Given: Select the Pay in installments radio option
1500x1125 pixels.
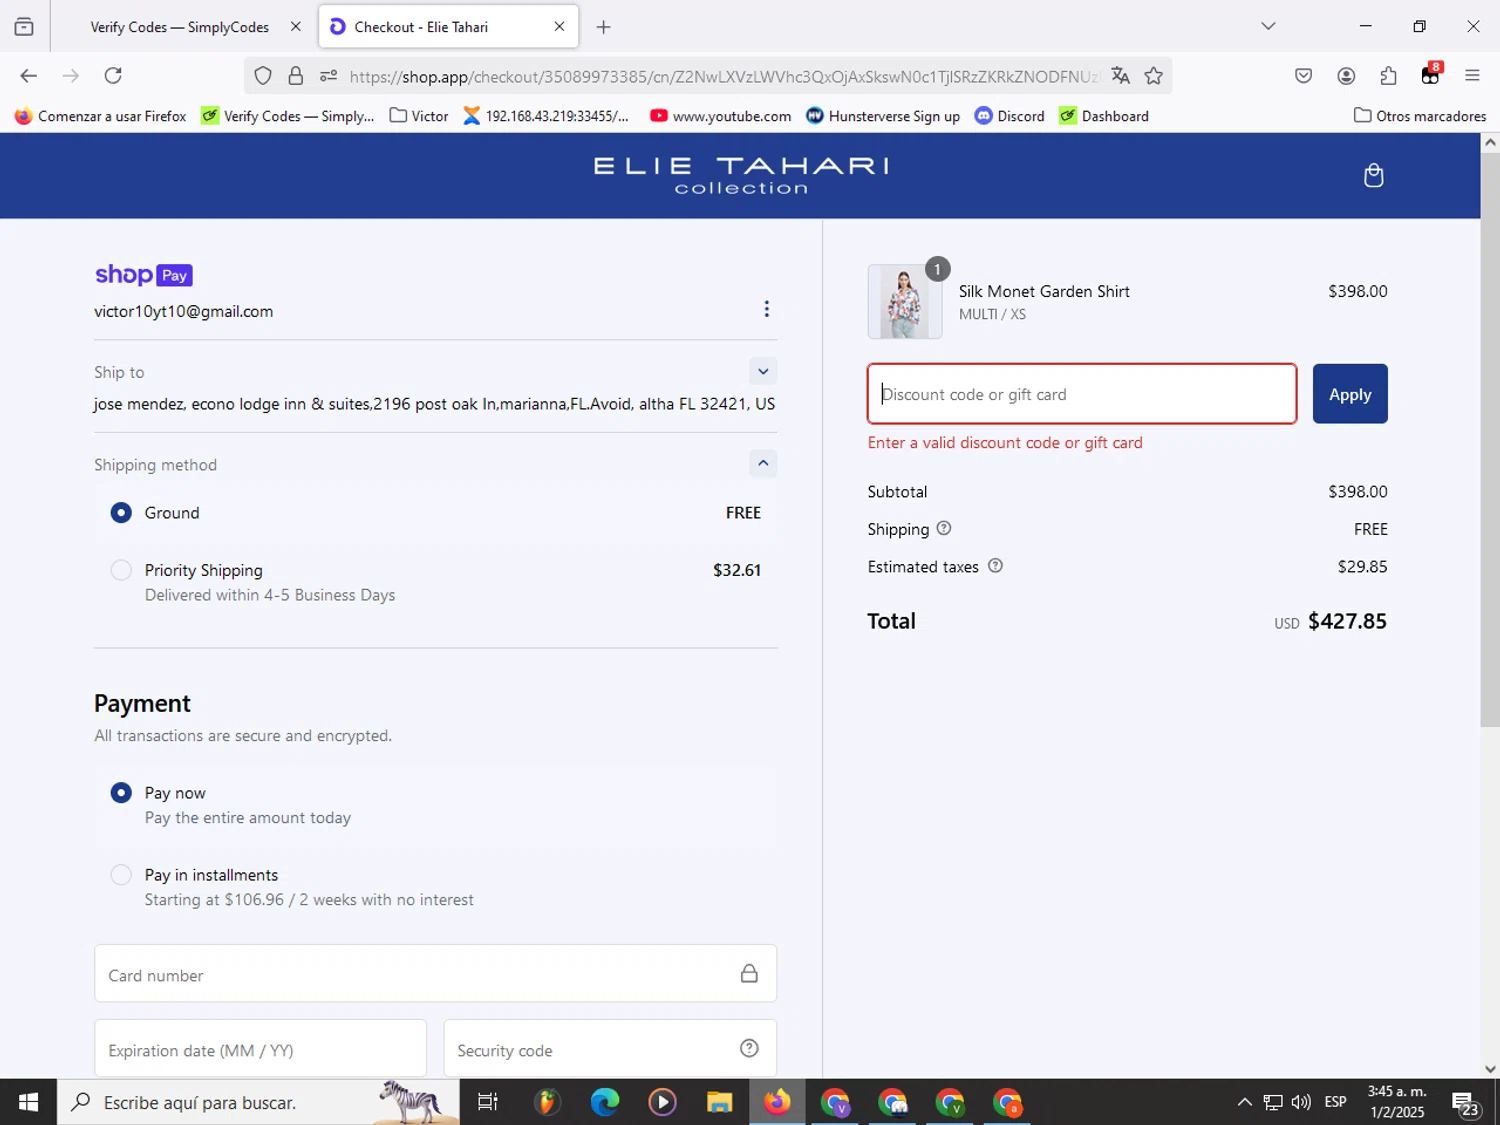Looking at the screenshot, I should click(x=121, y=874).
